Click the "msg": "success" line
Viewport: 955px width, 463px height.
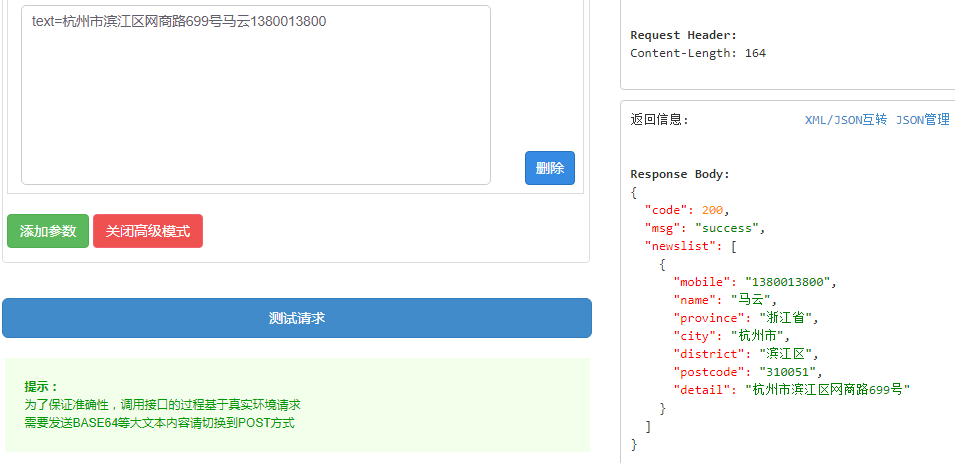705,228
